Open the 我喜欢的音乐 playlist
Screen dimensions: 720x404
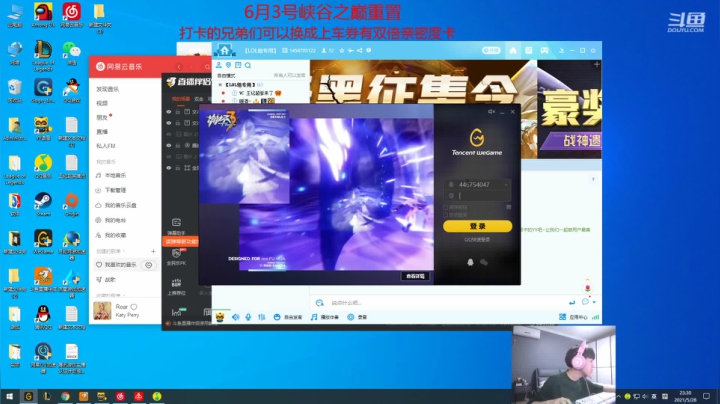[x=116, y=265]
